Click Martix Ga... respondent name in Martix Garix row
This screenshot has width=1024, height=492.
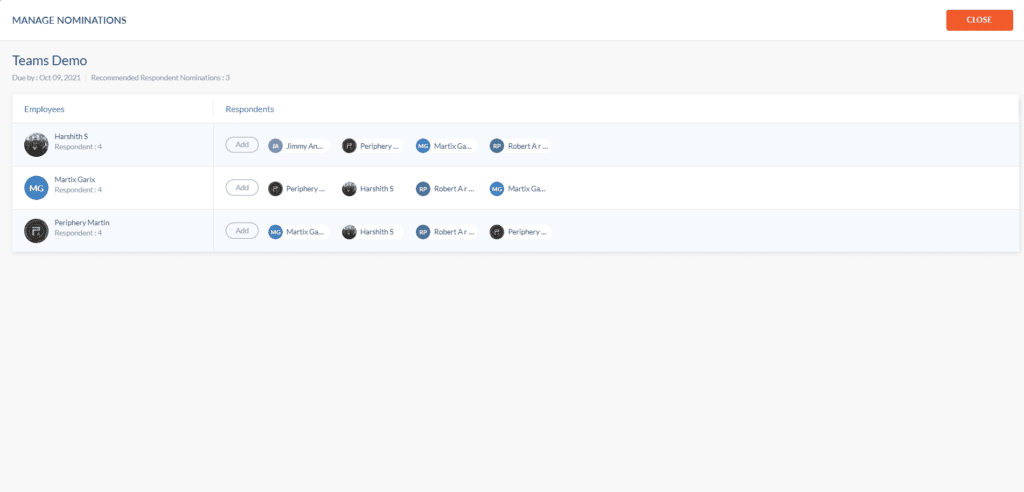point(527,189)
